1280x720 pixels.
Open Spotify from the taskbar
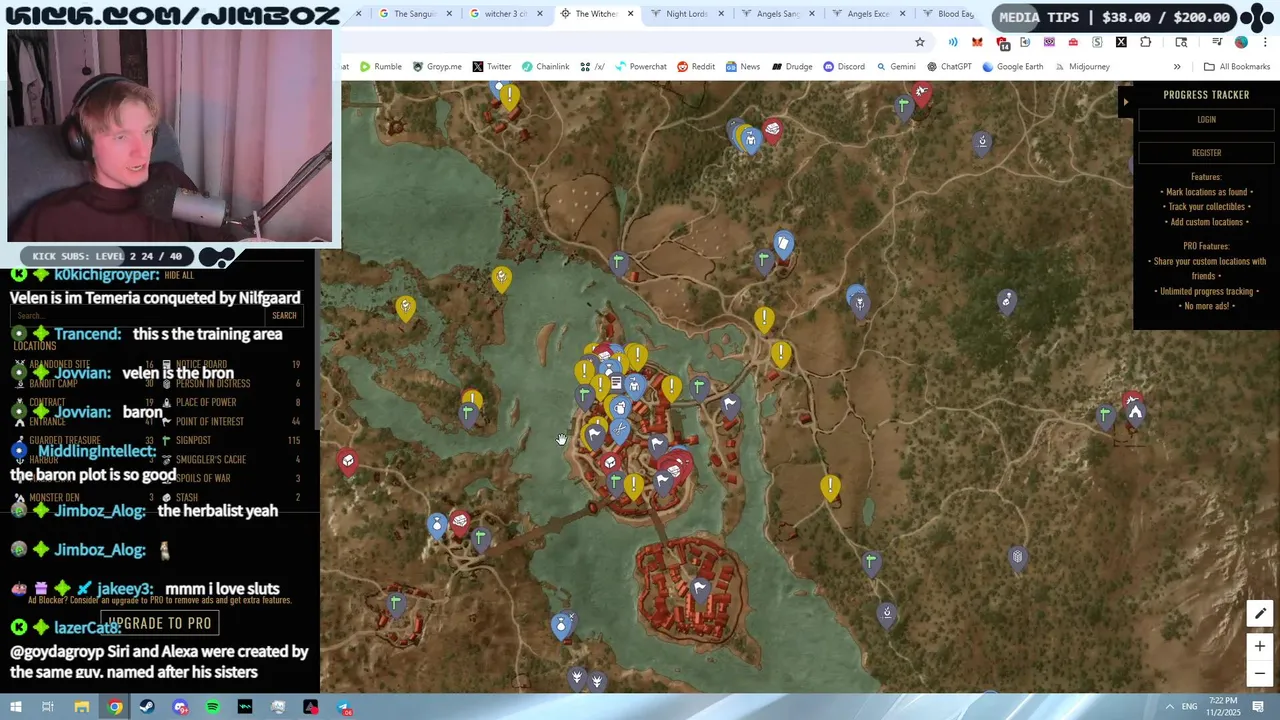point(213,707)
